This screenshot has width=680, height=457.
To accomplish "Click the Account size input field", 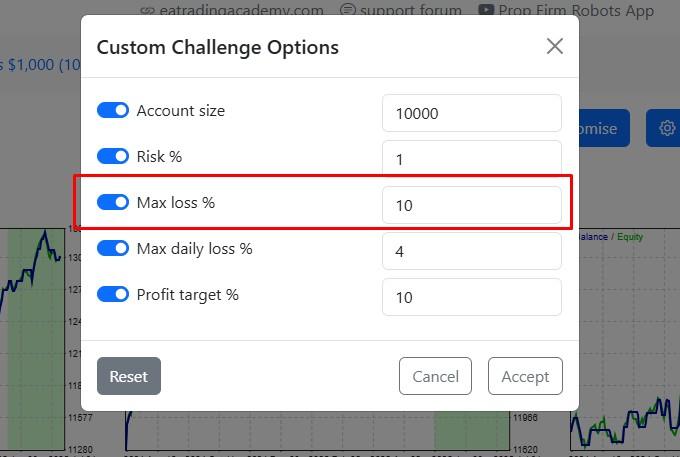I will (472, 113).
